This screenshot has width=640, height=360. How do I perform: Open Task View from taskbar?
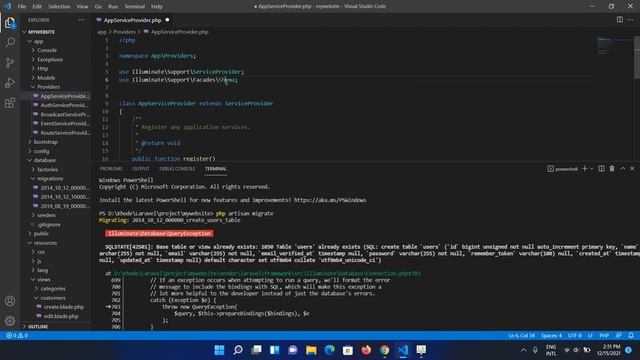click(256, 350)
